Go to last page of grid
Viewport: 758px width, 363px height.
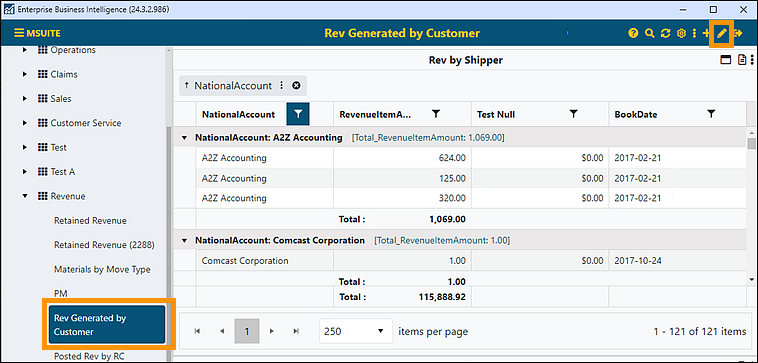[296, 332]
